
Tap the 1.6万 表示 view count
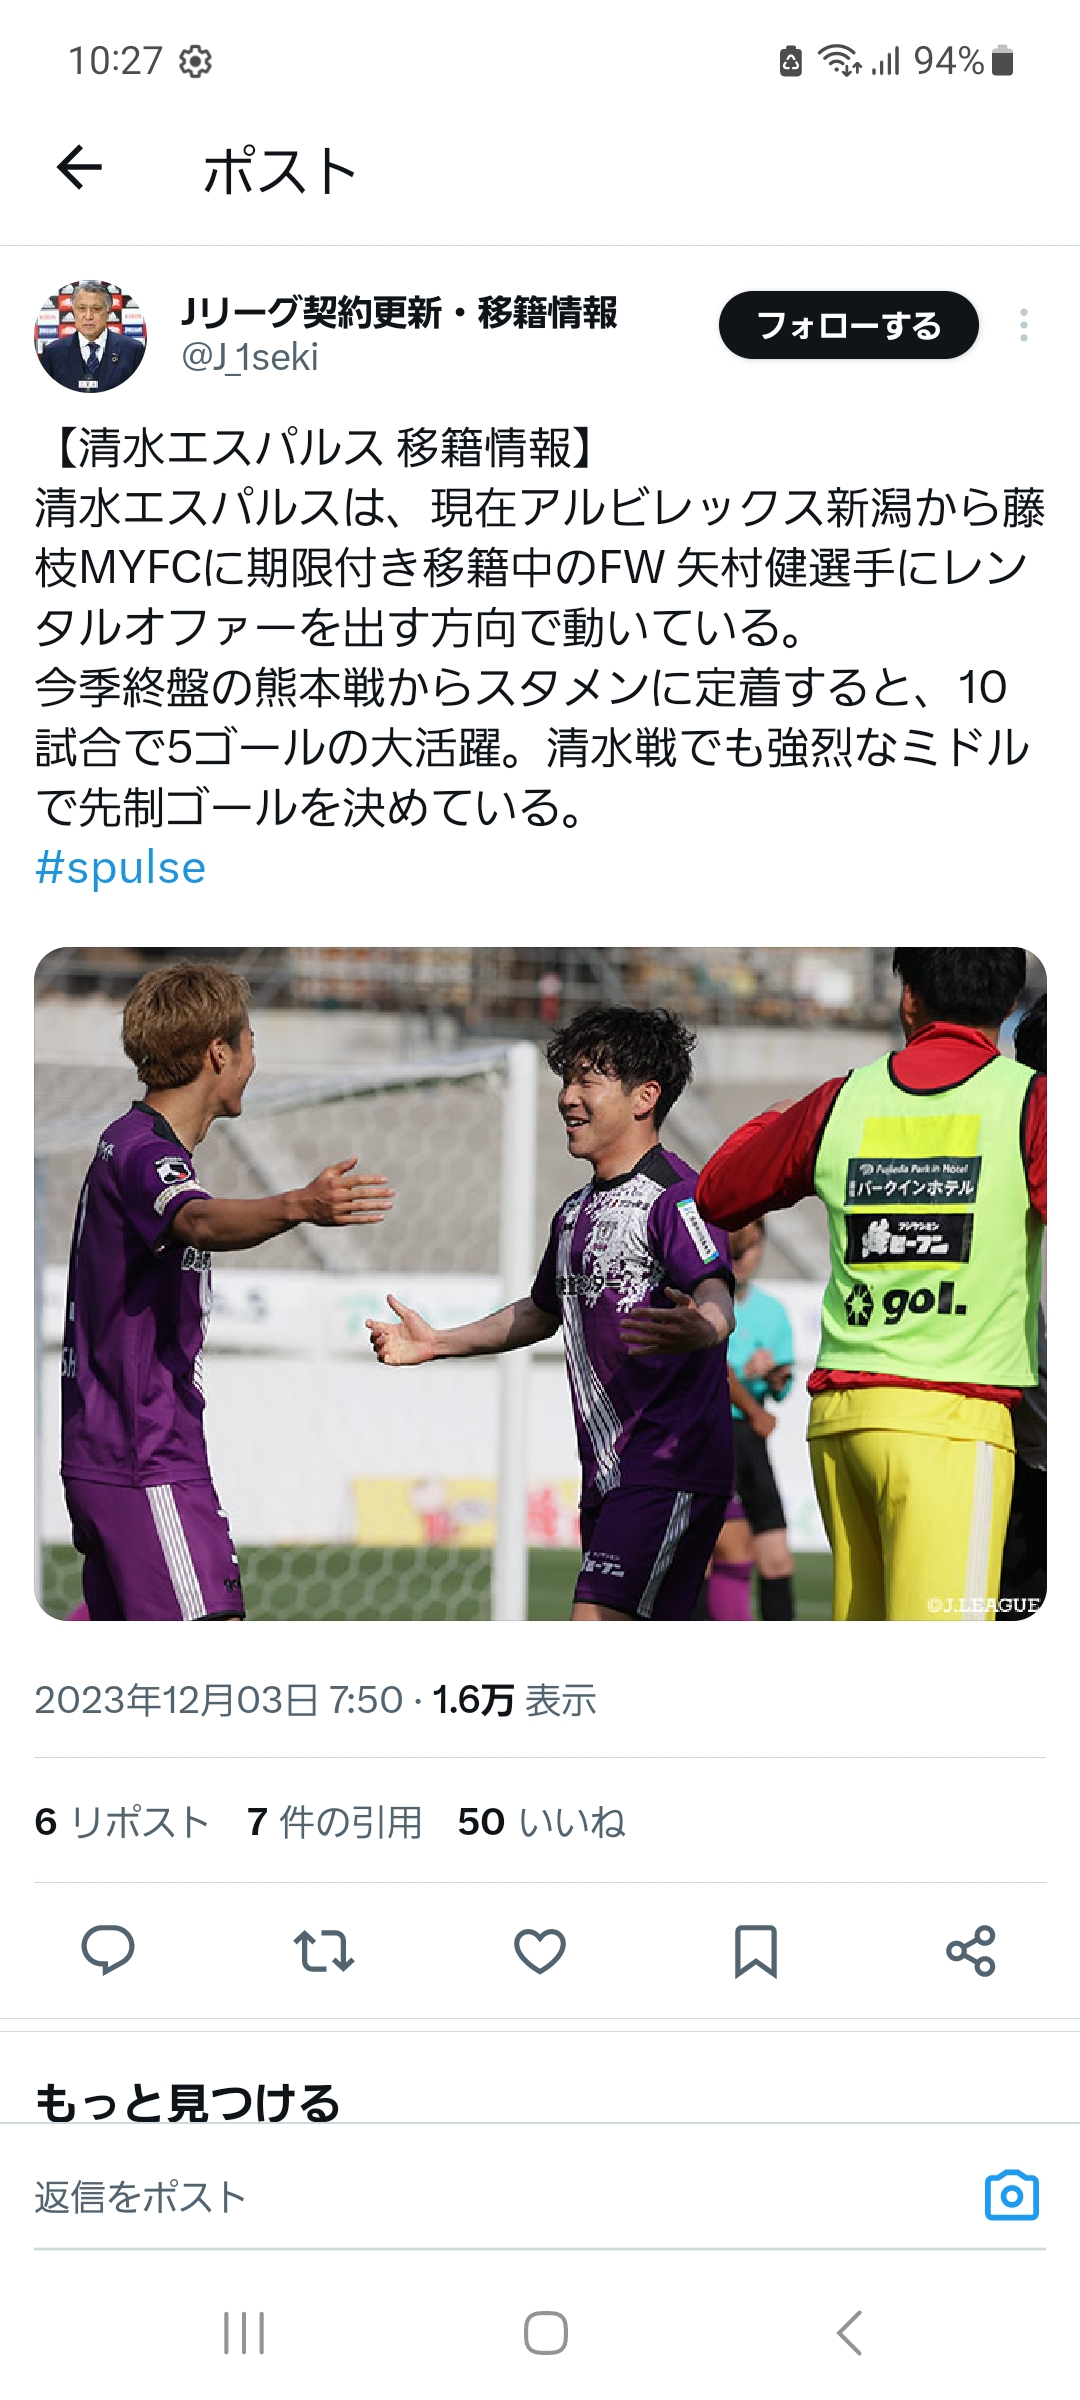pos(514,1700)
